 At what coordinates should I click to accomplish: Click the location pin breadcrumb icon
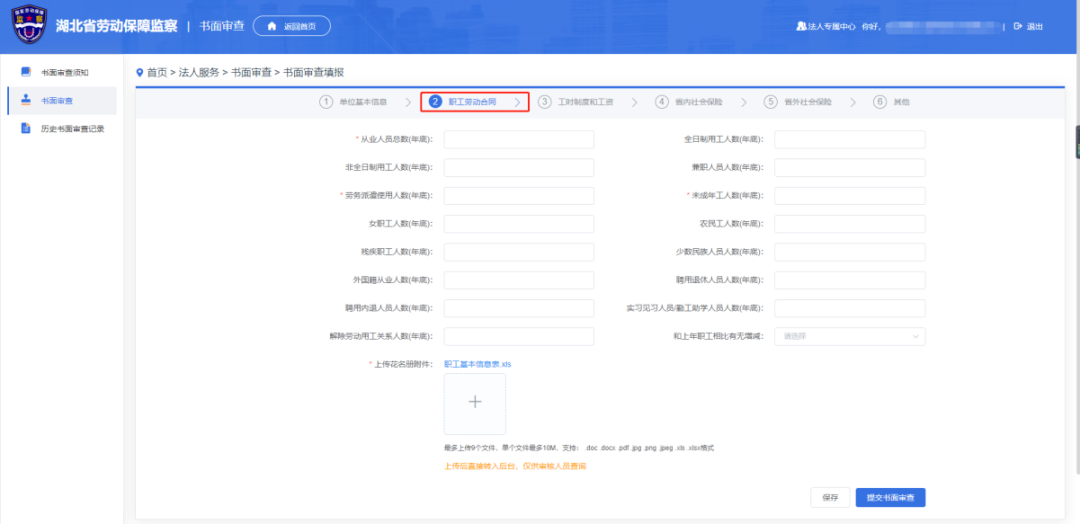[140, 72]
